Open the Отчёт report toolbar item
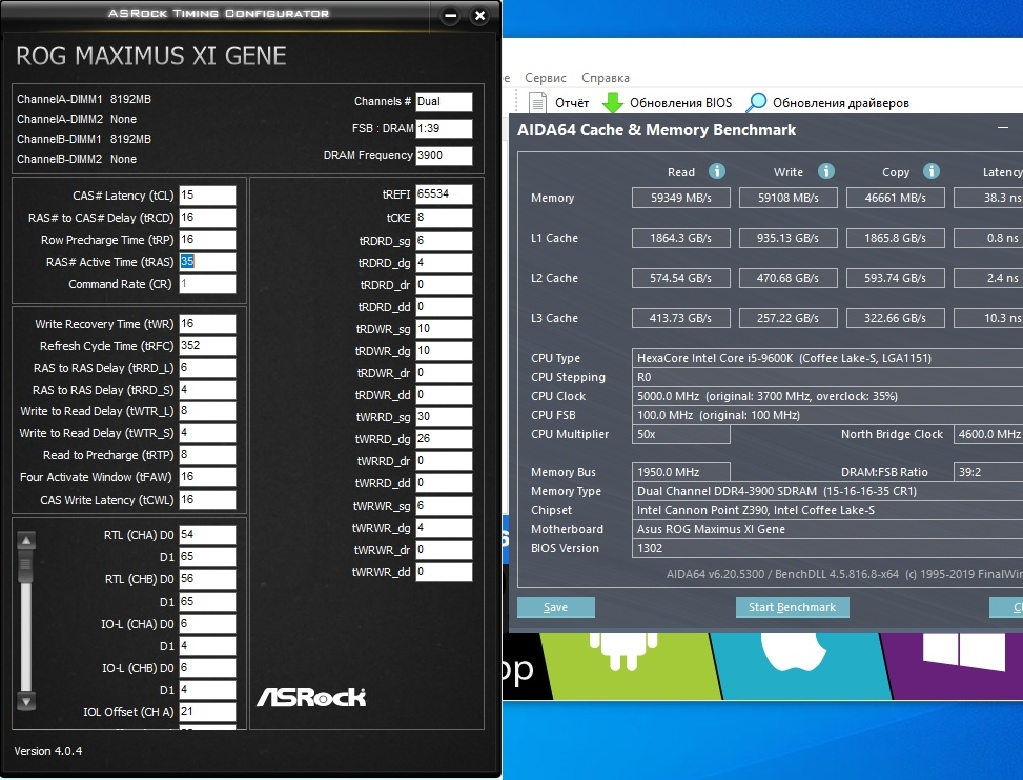This screenshot has width=1023, height=780. pyautogui.click(x=559, y=102)
